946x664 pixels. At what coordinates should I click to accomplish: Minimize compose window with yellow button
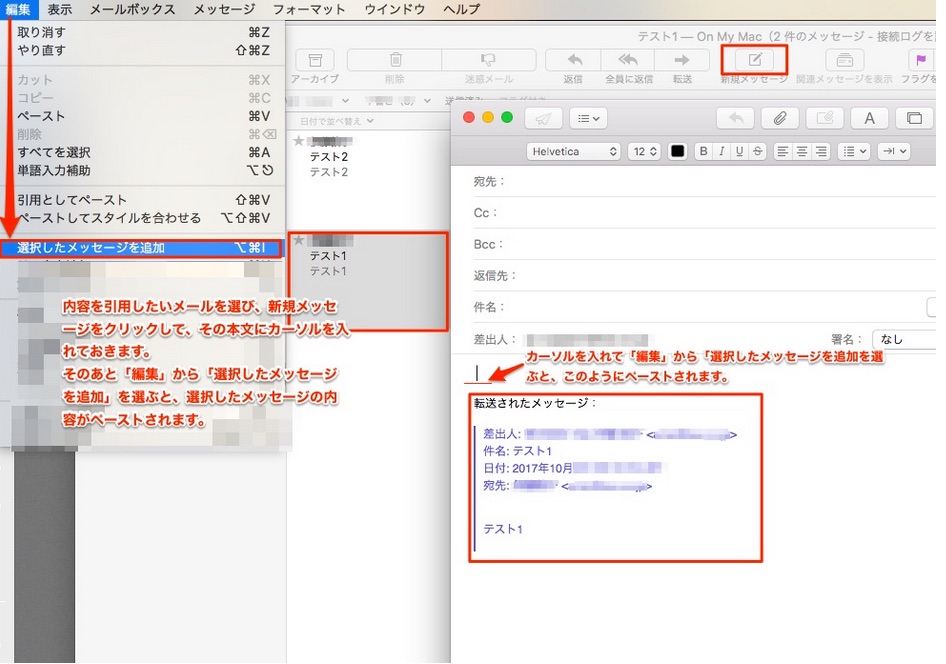488,118
